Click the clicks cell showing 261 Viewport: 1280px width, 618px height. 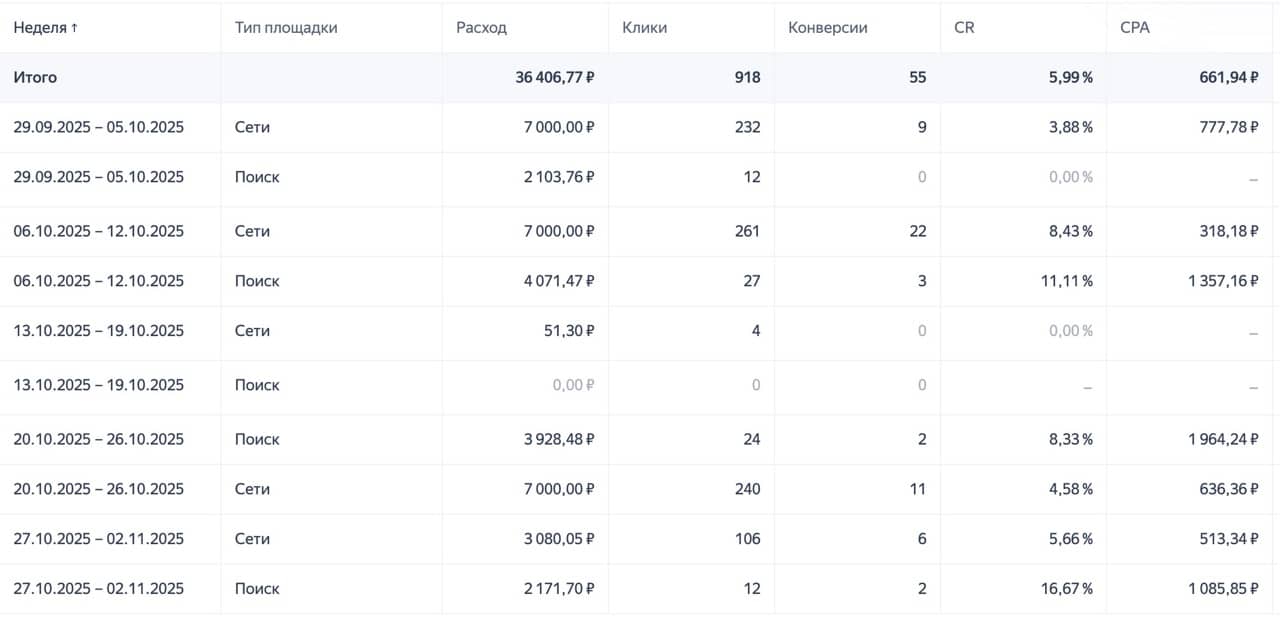coord(746,231)
